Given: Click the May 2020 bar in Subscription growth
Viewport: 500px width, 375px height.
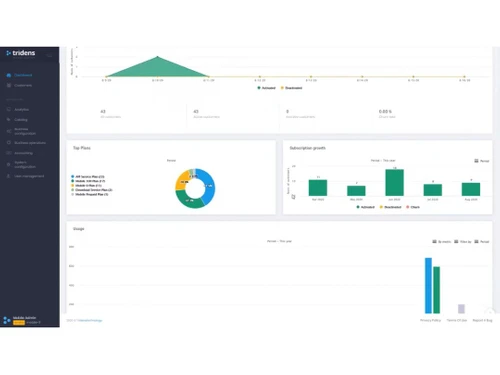Looking at the screenshot, I should (356, 191).
